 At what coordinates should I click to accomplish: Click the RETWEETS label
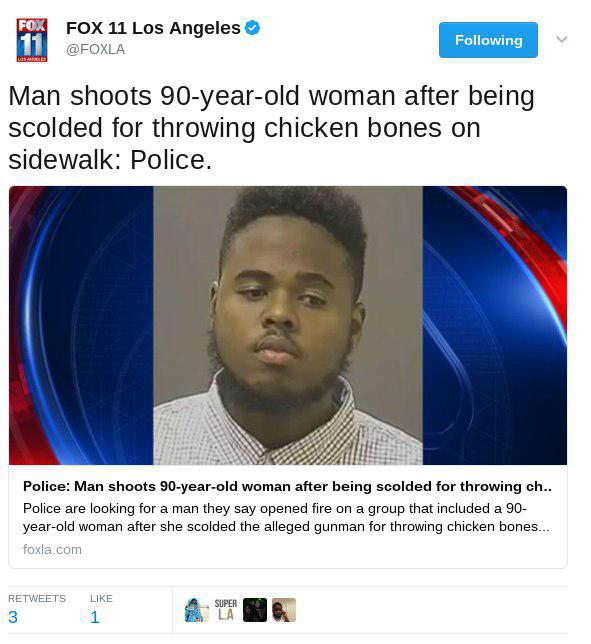37,598
